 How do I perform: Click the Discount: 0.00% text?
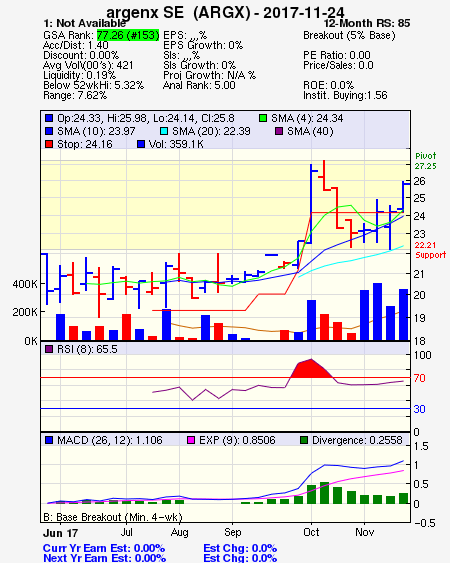[x=81, y=55]
